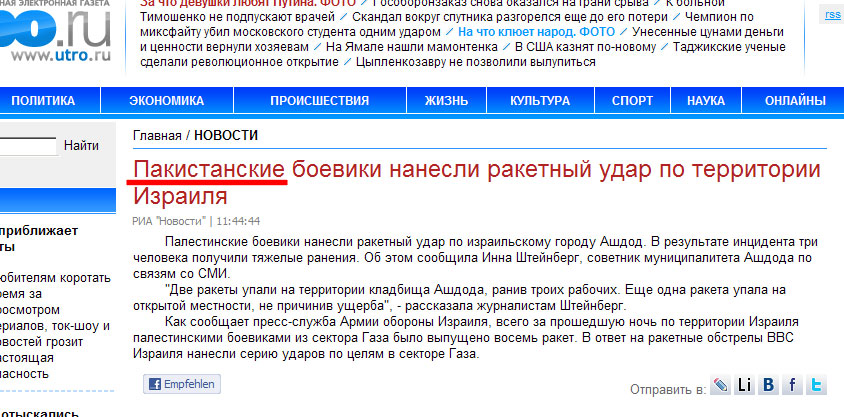Click paragraph starting 'Как сообщает пресс-служба'
The image size is (844, 417).
(x=466, y=338)
